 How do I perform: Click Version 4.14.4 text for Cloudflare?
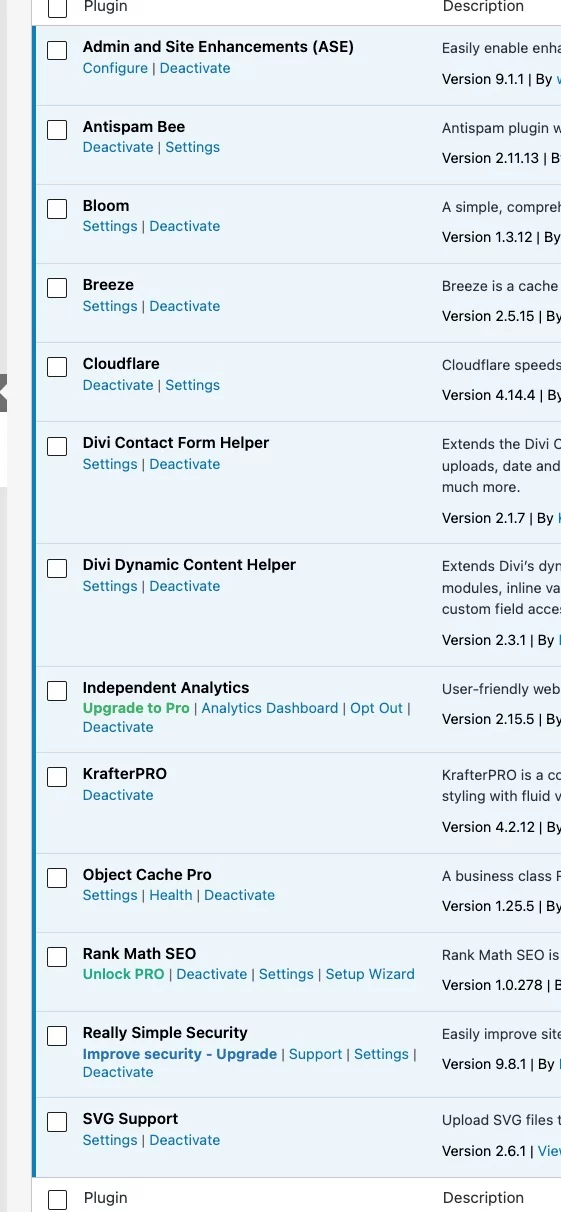[x=488, y=395]
